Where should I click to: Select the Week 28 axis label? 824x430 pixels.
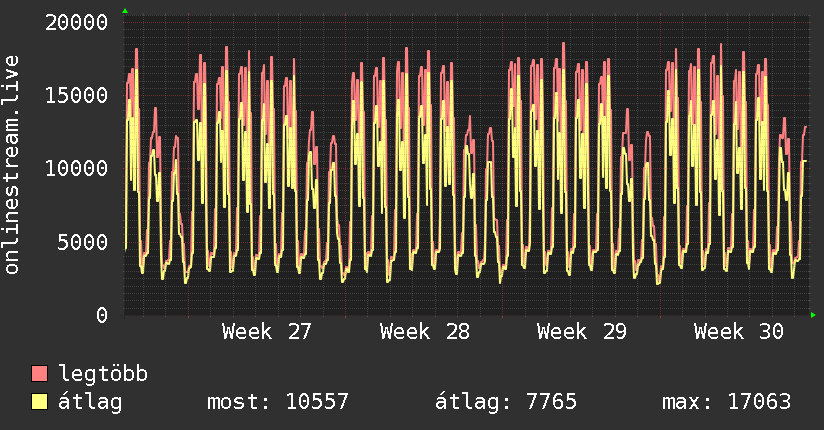click(x=425, y=332)
